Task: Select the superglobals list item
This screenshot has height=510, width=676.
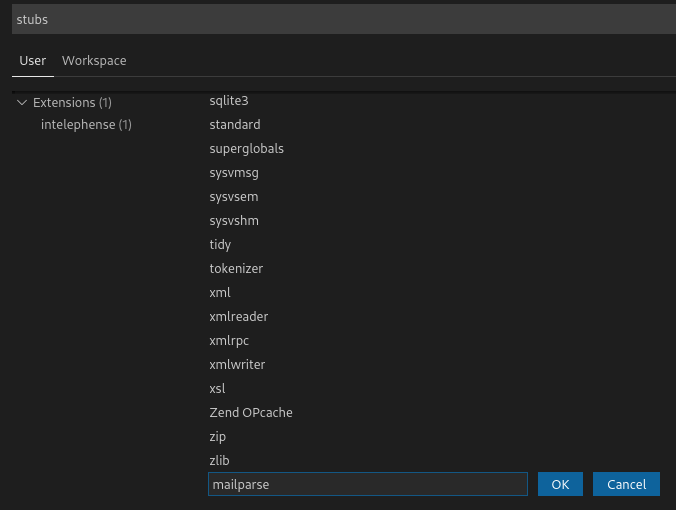Action: pyautogui.click(x=247, y=149)
